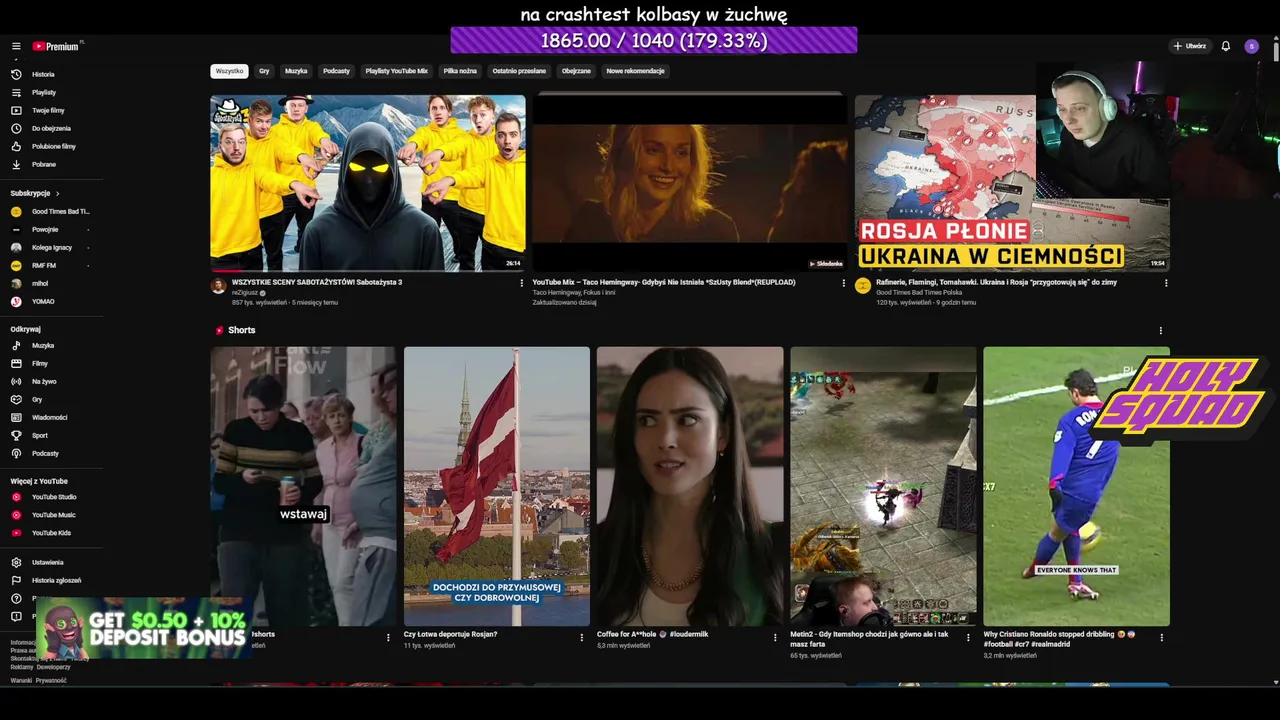
Task: Select the Muzyka filter chip
Action: tap(296, 71)
